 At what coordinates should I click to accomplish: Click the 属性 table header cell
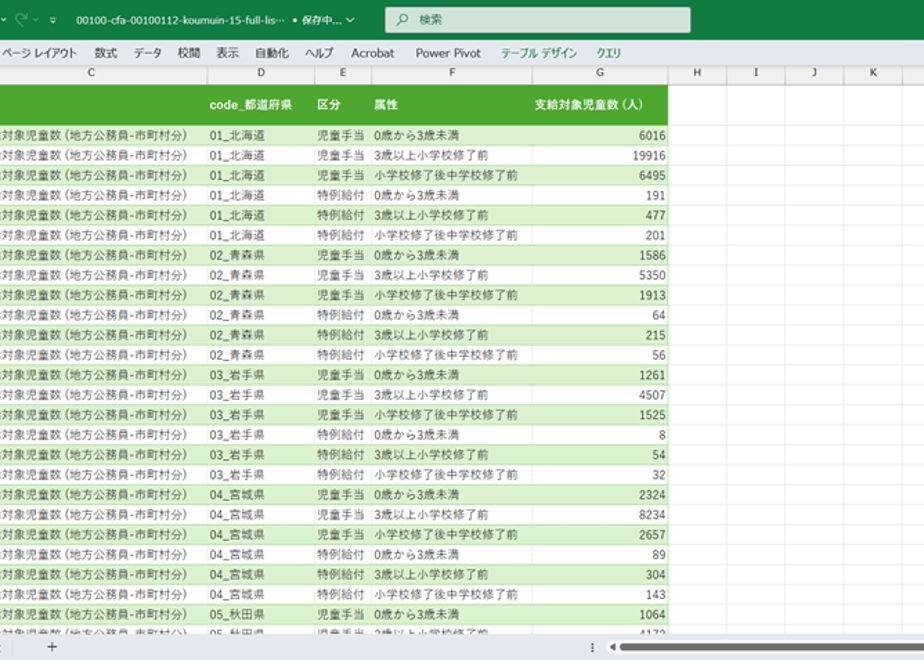(452, 105)
